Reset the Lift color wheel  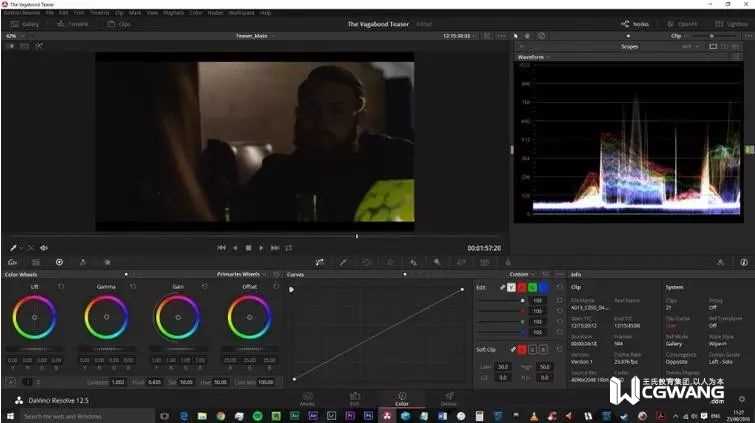61,287
